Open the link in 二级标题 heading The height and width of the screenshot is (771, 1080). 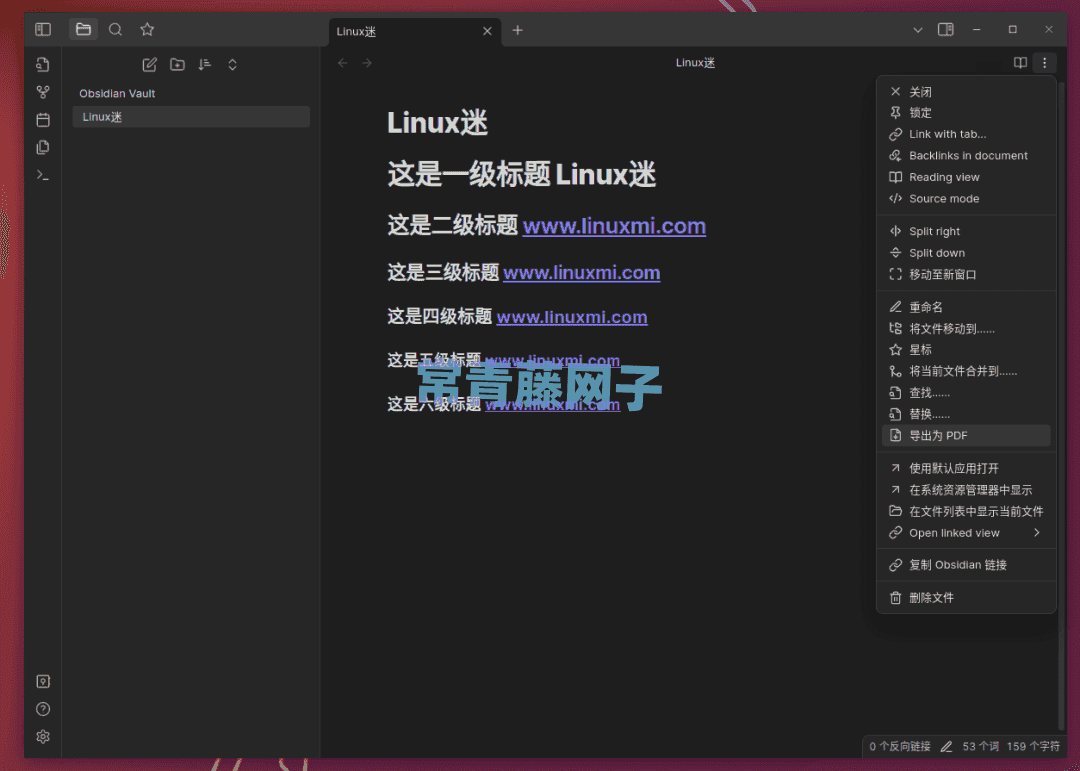[x=614, y=226]
